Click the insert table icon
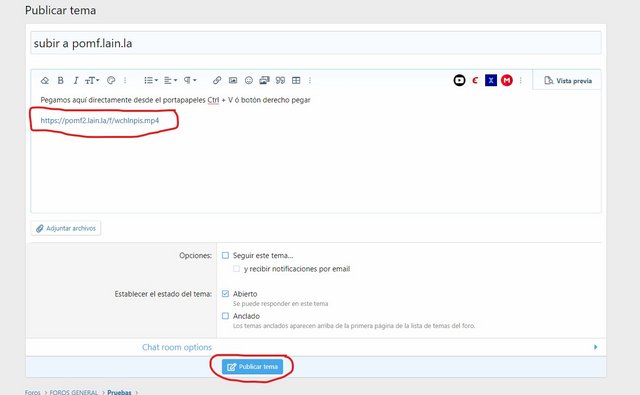This screenshot has height=395, width=640. point(296,80)
